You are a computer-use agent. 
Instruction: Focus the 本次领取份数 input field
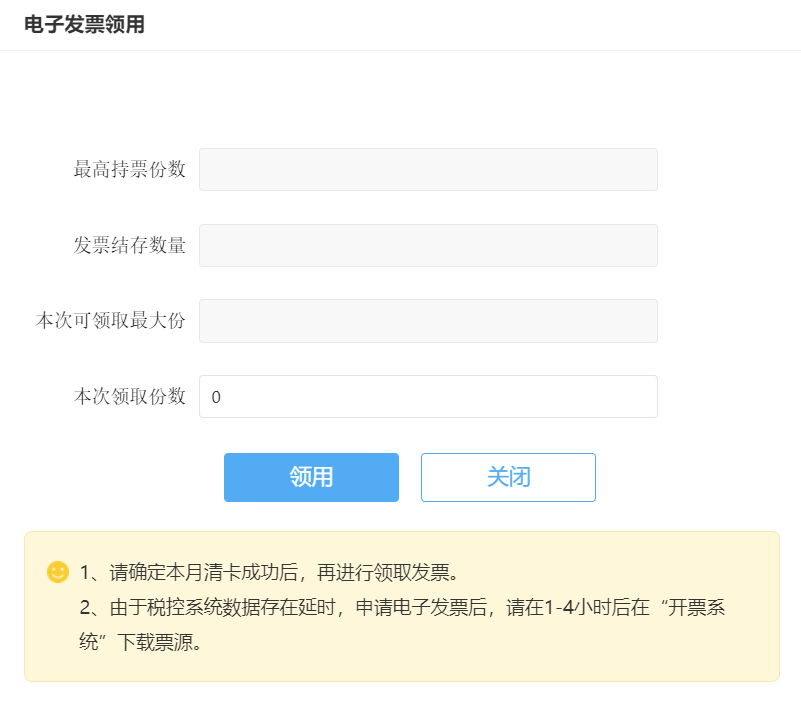pyautogui.click(x=428, y=396)
